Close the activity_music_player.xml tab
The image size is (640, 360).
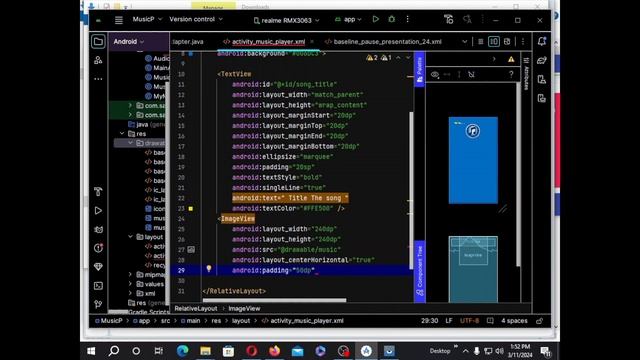(312, 42)
